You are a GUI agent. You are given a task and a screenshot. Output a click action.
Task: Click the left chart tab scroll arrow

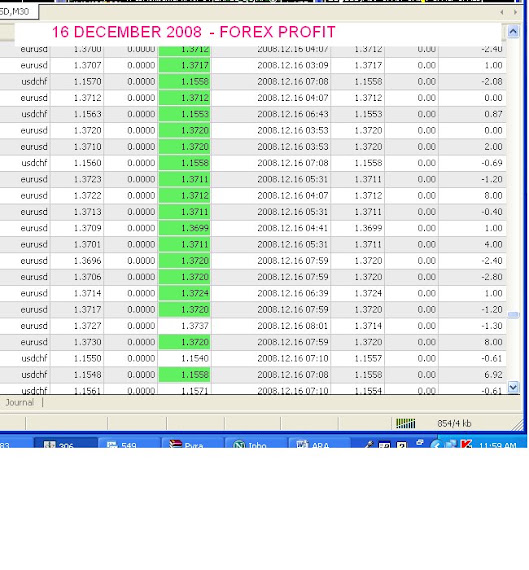coord(502,12)
